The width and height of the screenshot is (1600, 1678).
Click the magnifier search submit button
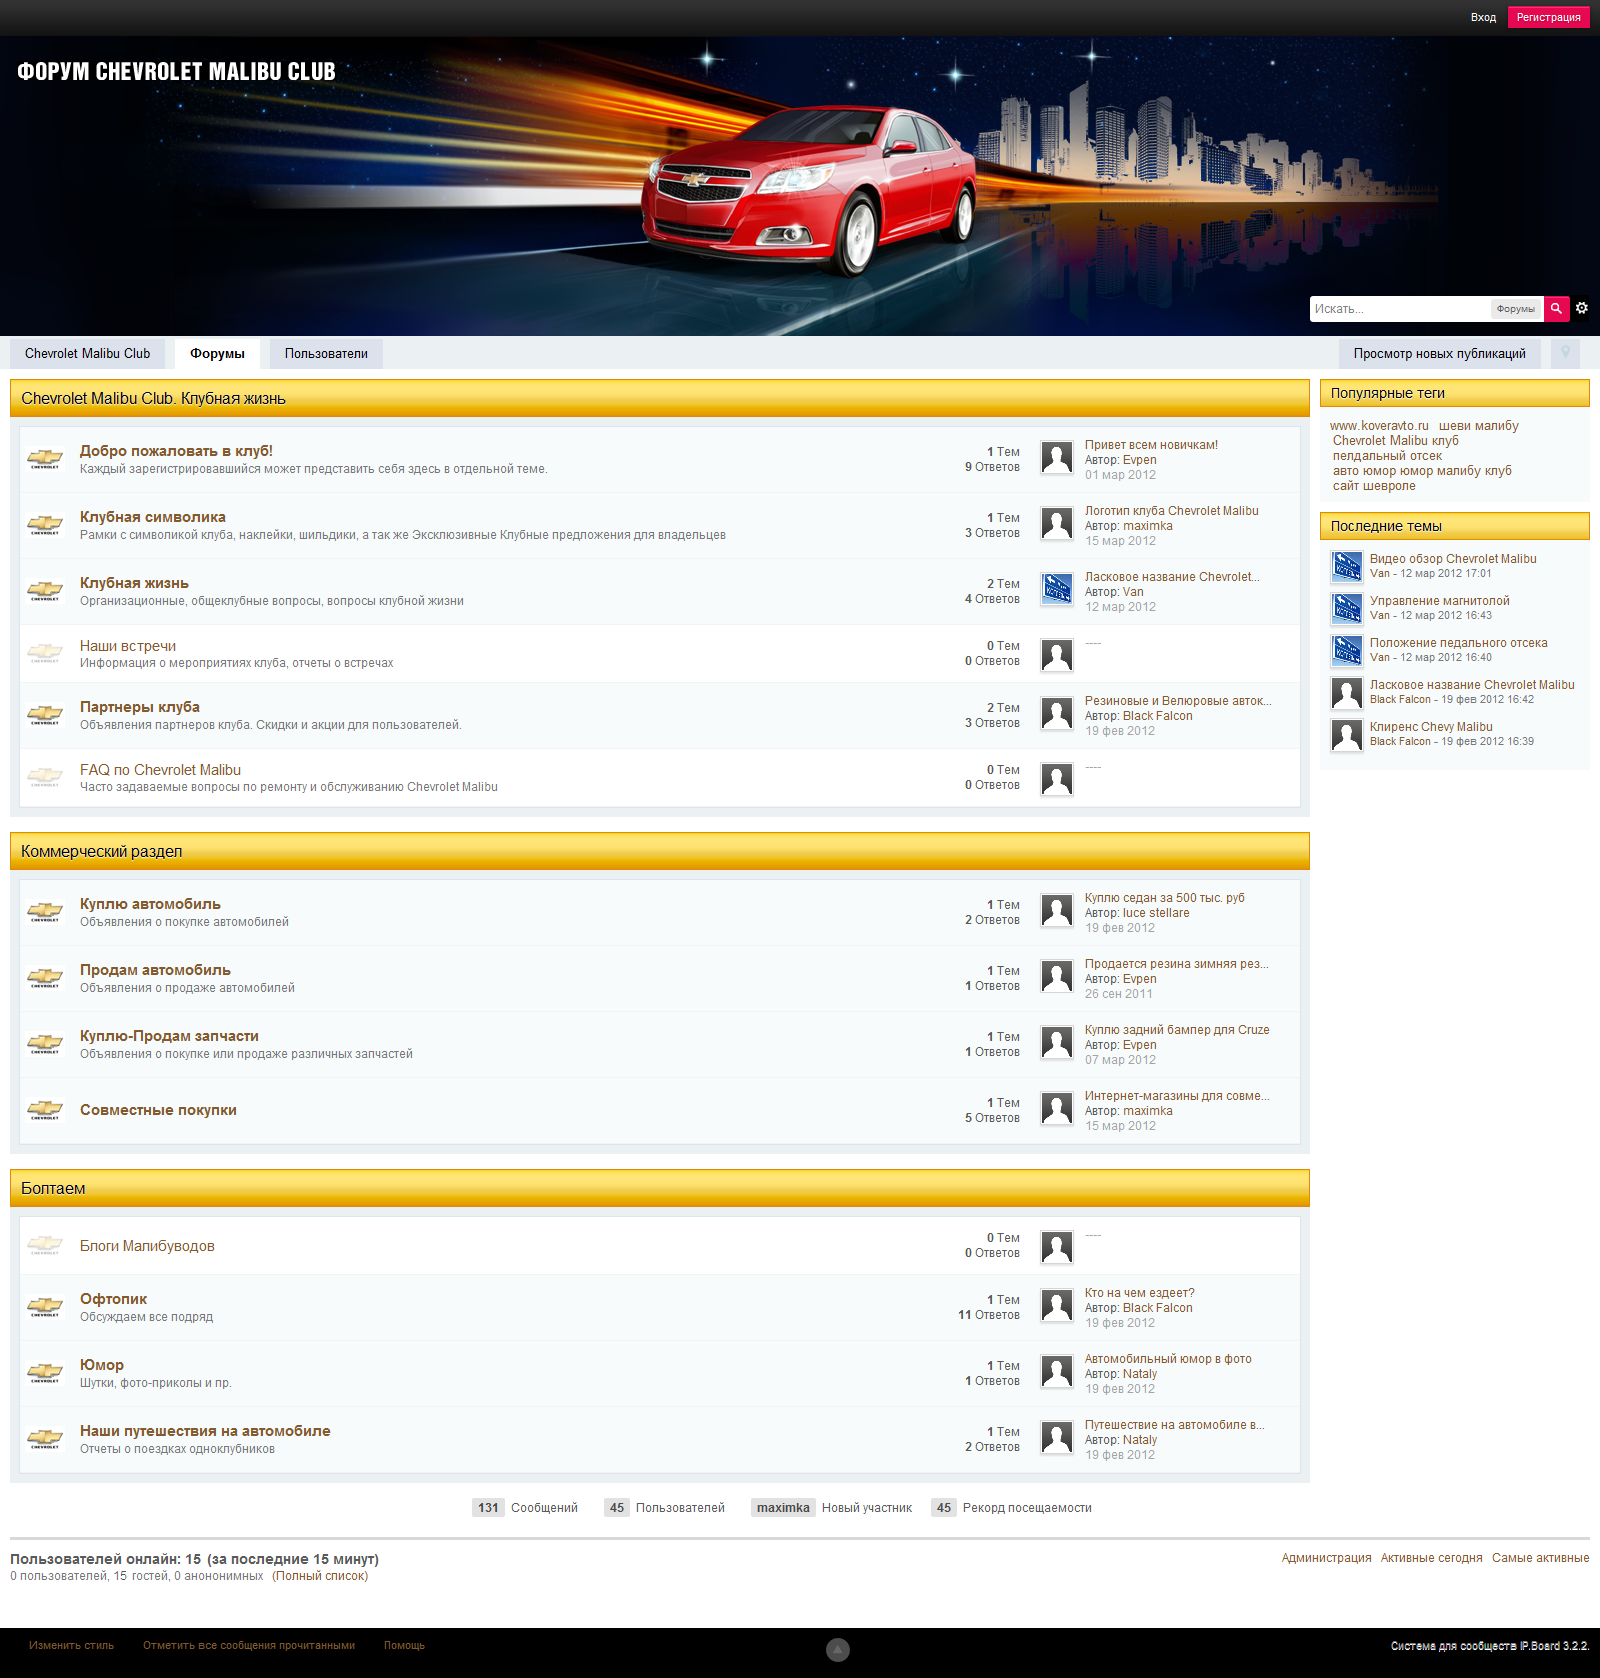pos(1556,309)
